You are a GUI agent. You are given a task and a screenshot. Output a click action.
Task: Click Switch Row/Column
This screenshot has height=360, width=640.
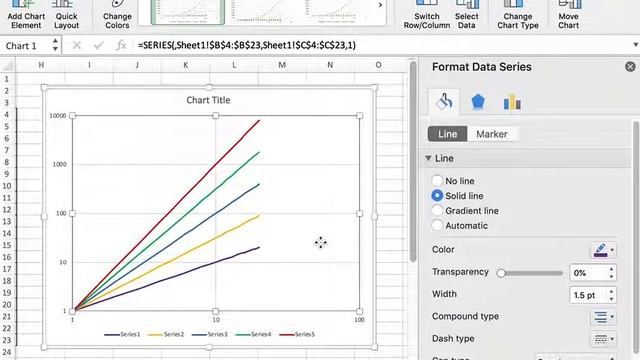(427, 15)
